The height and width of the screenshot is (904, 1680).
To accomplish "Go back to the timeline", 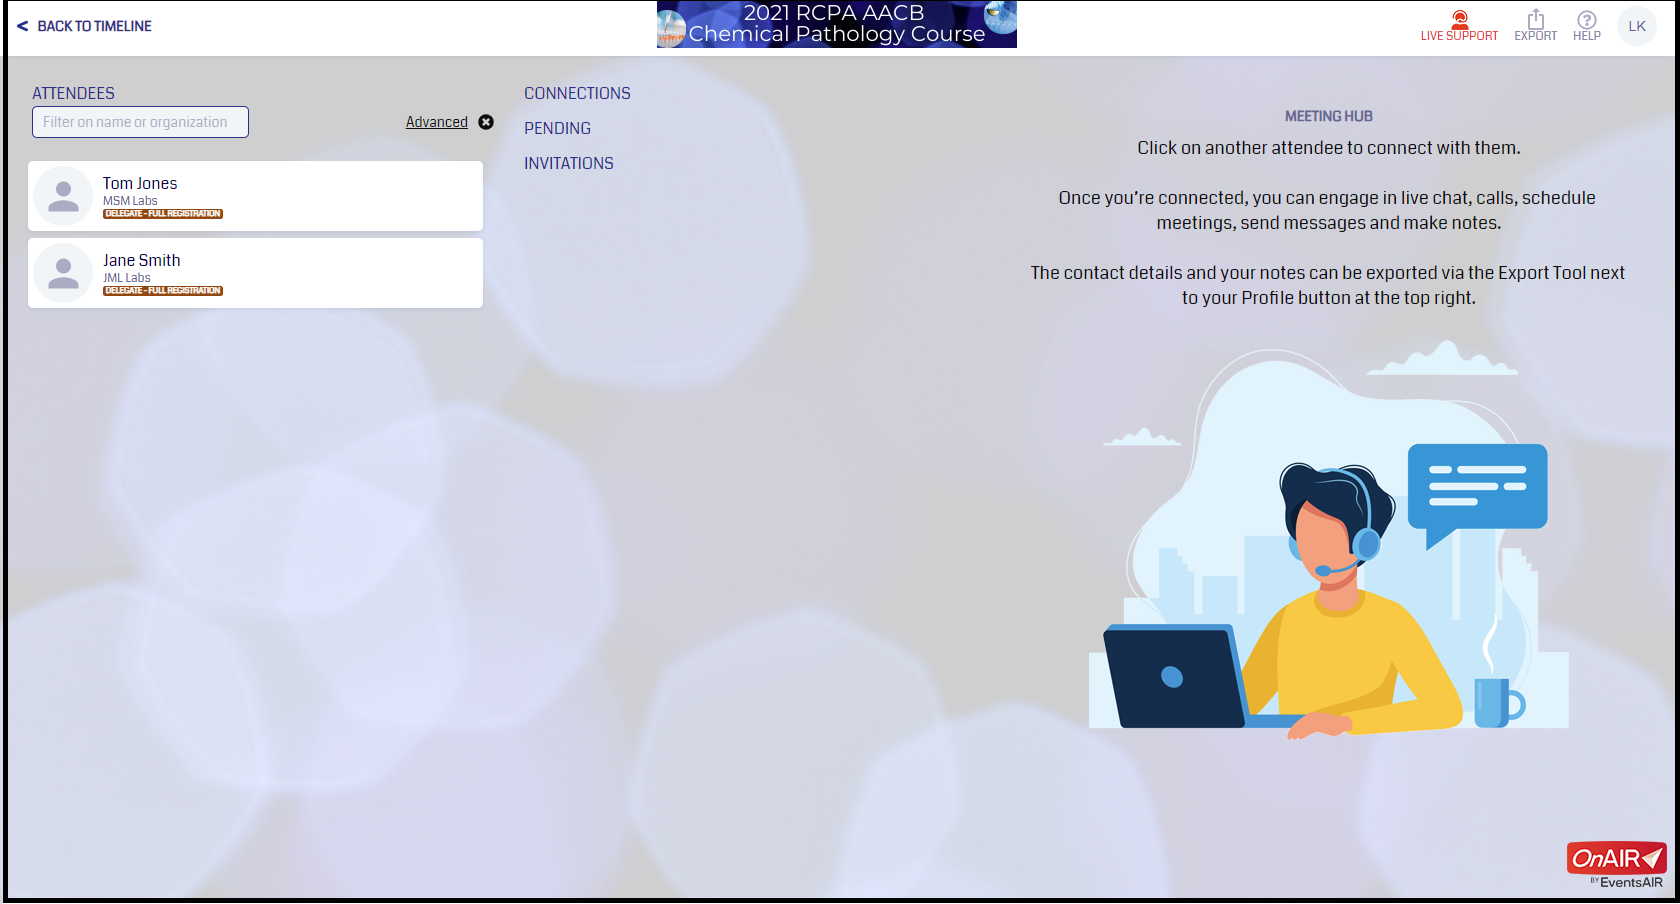I will click(x=85, y=26).
